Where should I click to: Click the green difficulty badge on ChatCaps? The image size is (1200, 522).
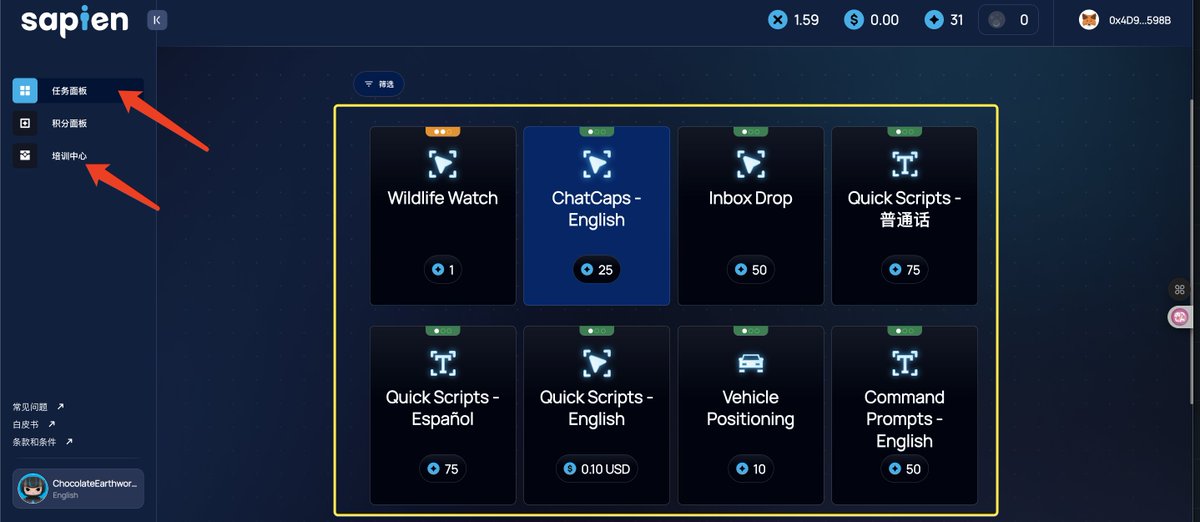[x=597, y=131]
